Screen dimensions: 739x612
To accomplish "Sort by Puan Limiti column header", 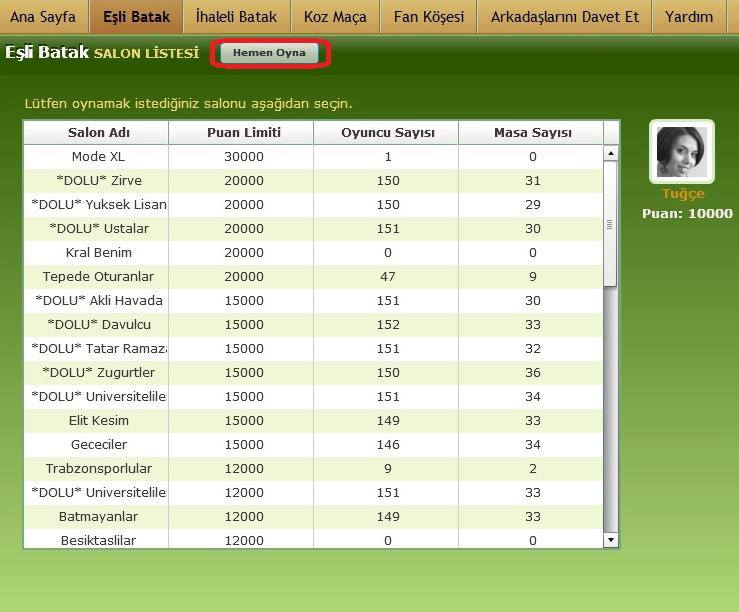I will point(243,133).
